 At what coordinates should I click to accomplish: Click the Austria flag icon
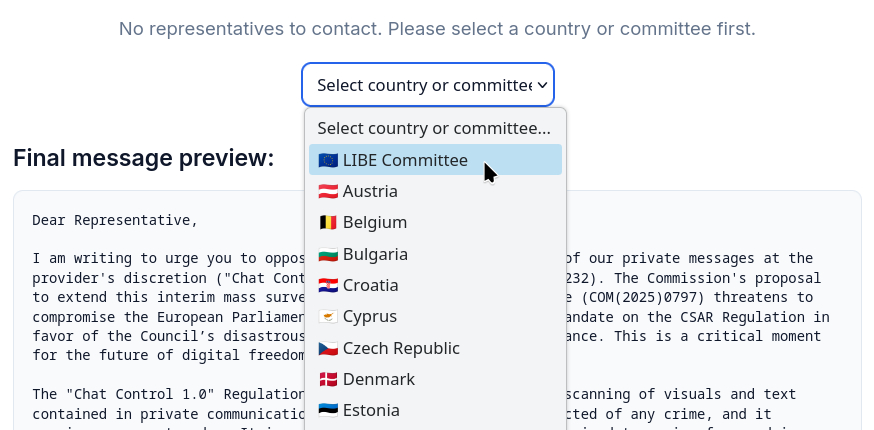click(327, 191)
